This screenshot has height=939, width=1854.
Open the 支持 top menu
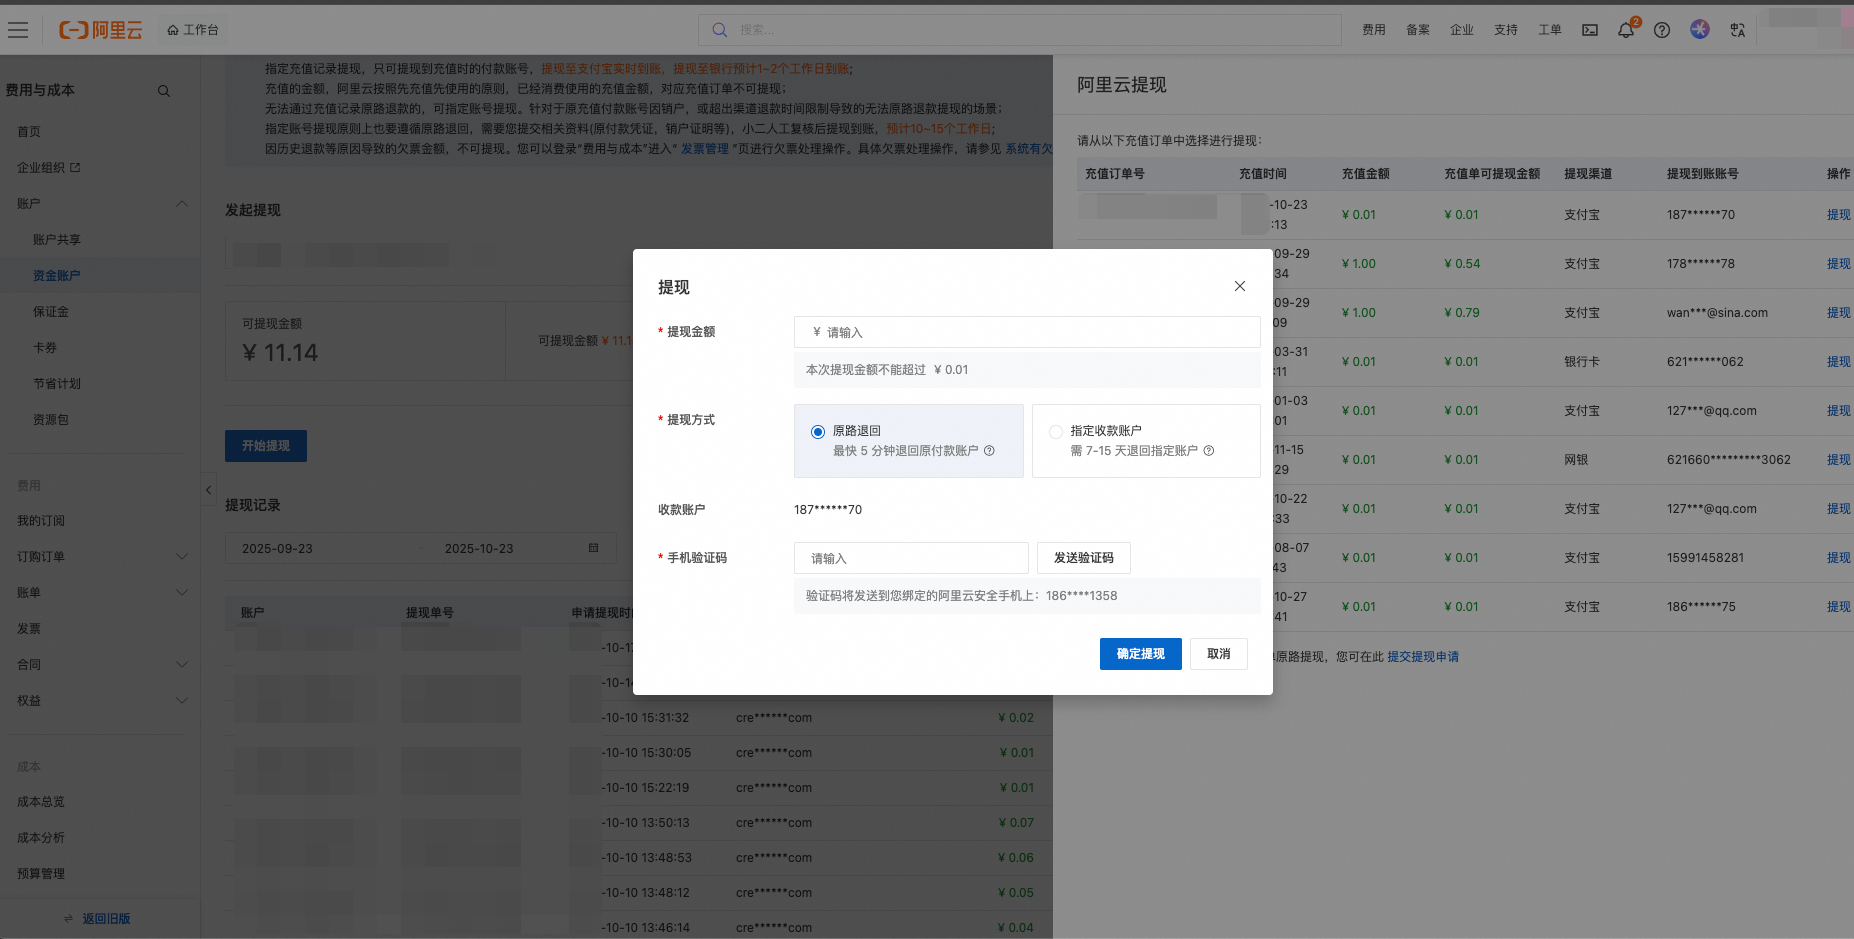[x=1506, y=30]
